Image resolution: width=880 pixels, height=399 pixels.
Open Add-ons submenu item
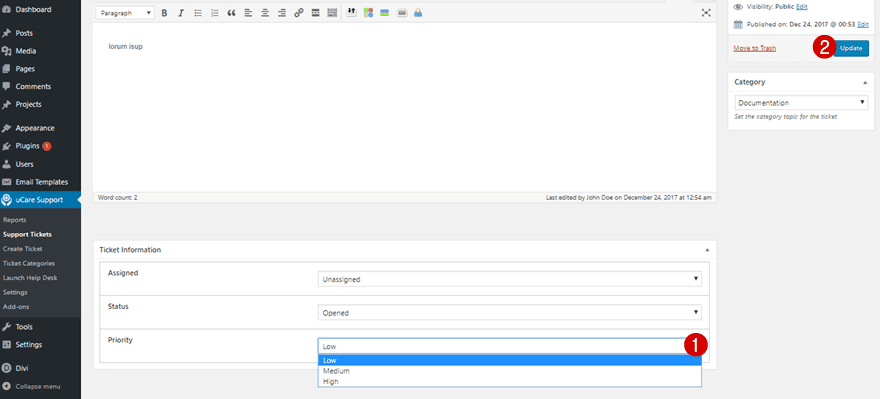pos(16,307)
